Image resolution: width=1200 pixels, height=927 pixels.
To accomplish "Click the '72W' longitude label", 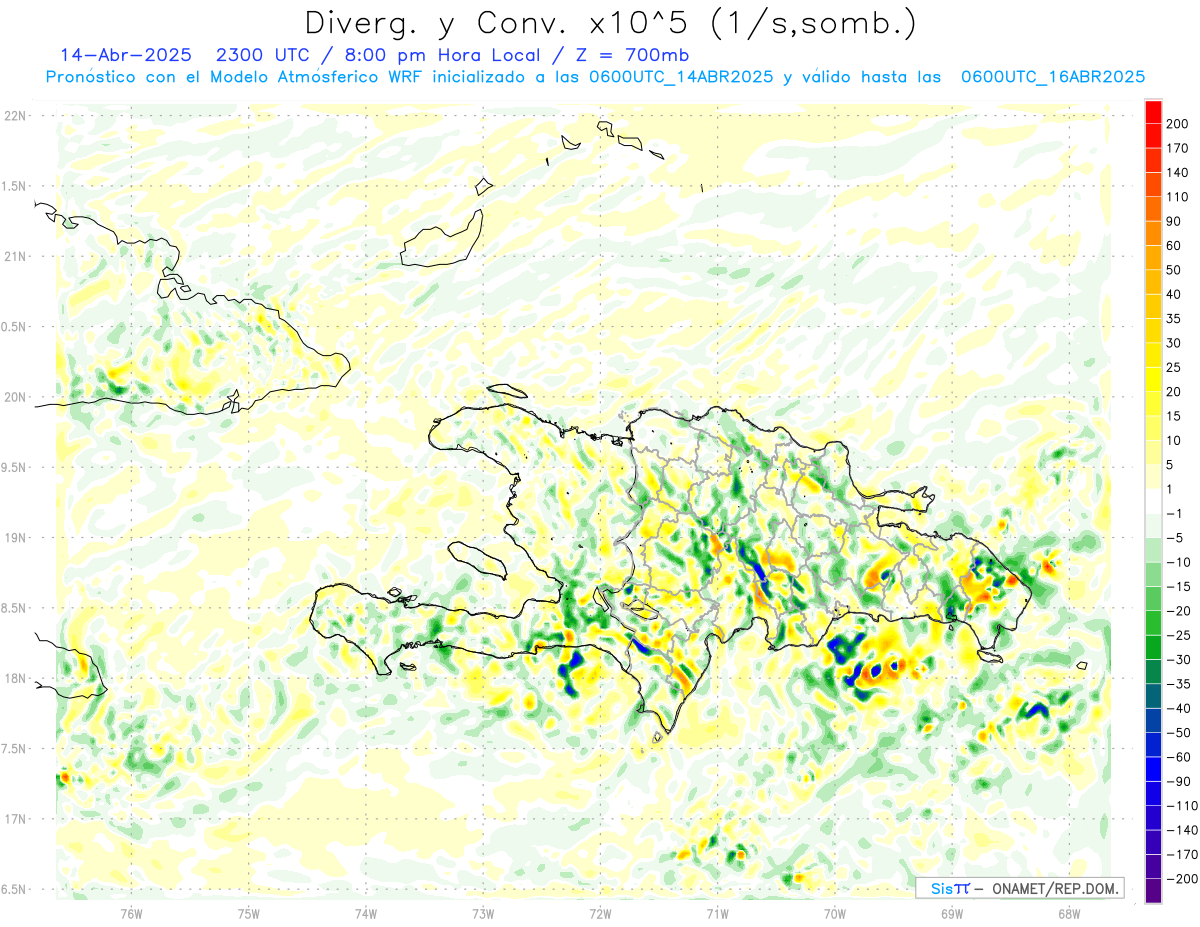I will tap(600, 913).
